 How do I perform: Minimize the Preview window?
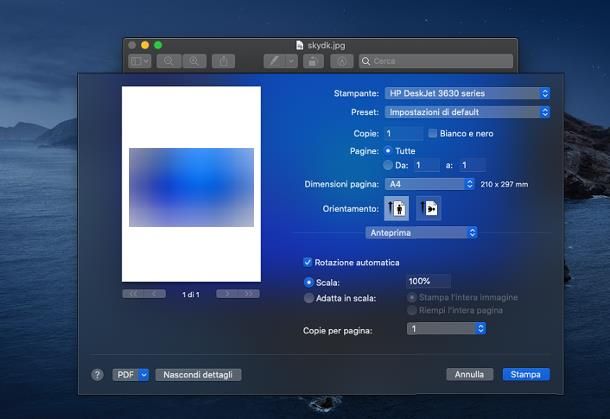pos(145,45)
